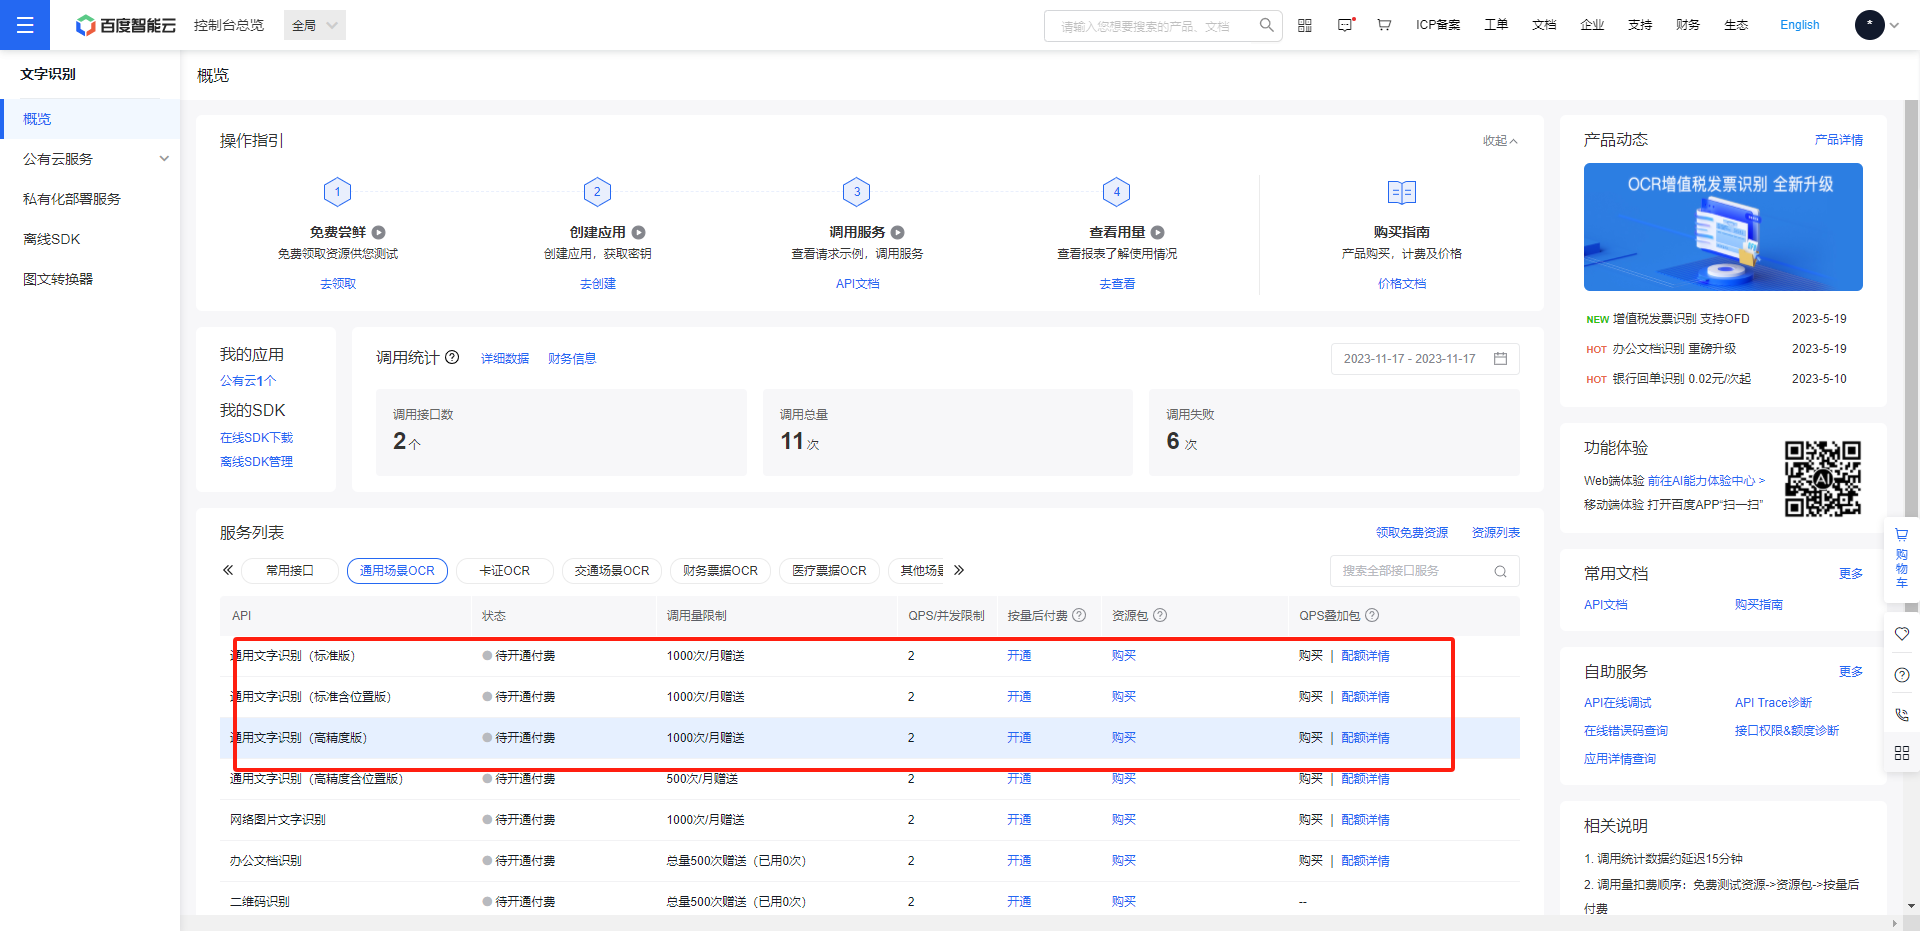Viewport: 1920px width, 931px height.
Task: Open the user avatar menu
Action: coord(1869,25)
